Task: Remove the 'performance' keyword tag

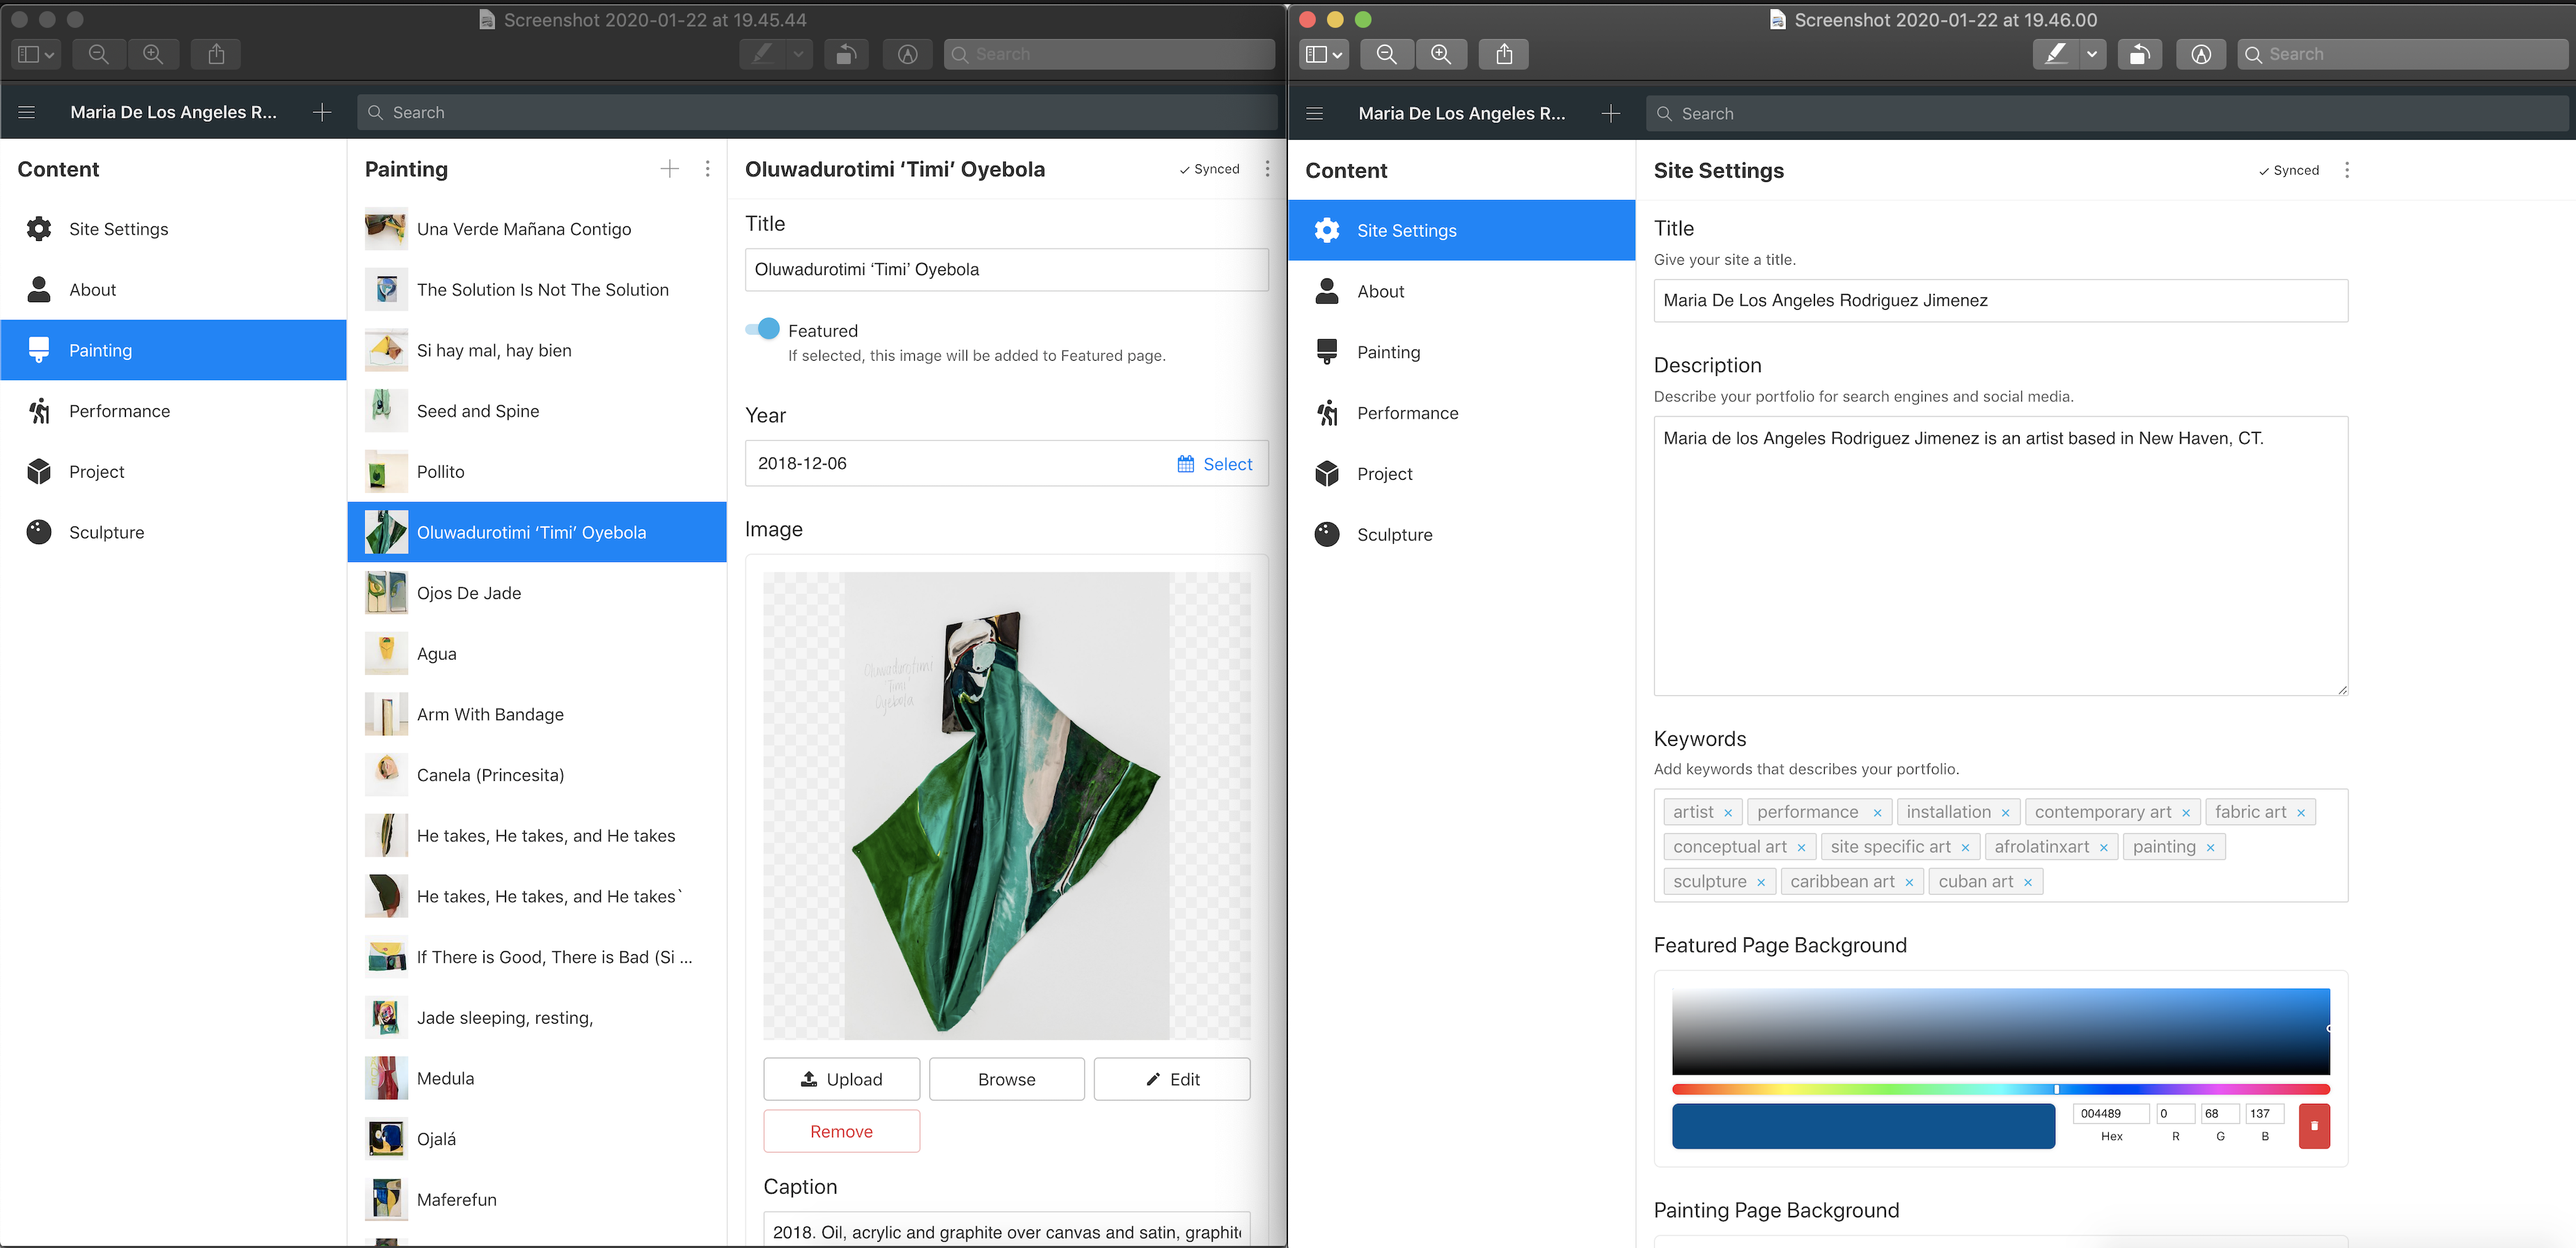Action: coord(1877,813)
